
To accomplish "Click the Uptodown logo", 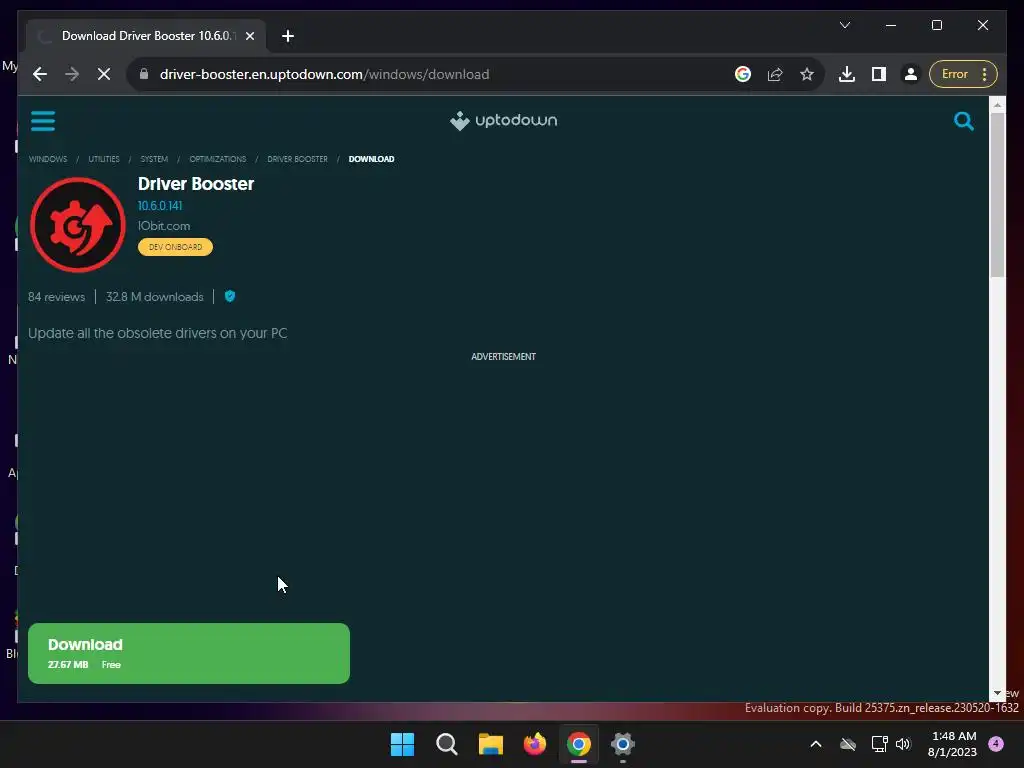I will pos(504,121).
